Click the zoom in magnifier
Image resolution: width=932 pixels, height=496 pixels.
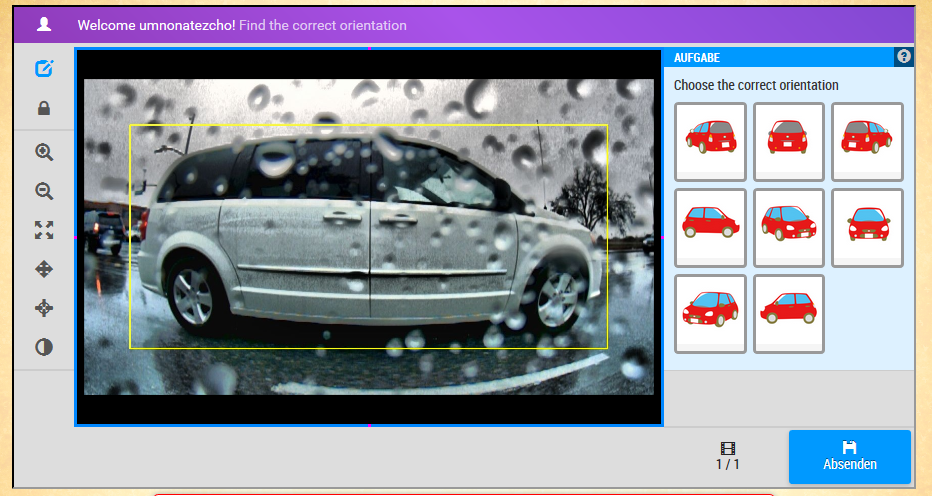coord(44,152)
